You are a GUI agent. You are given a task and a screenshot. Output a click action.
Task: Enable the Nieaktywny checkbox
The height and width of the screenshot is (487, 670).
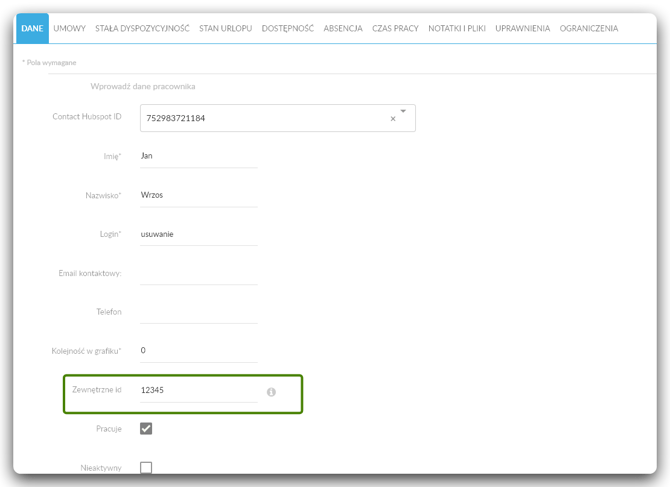[146, 467]
